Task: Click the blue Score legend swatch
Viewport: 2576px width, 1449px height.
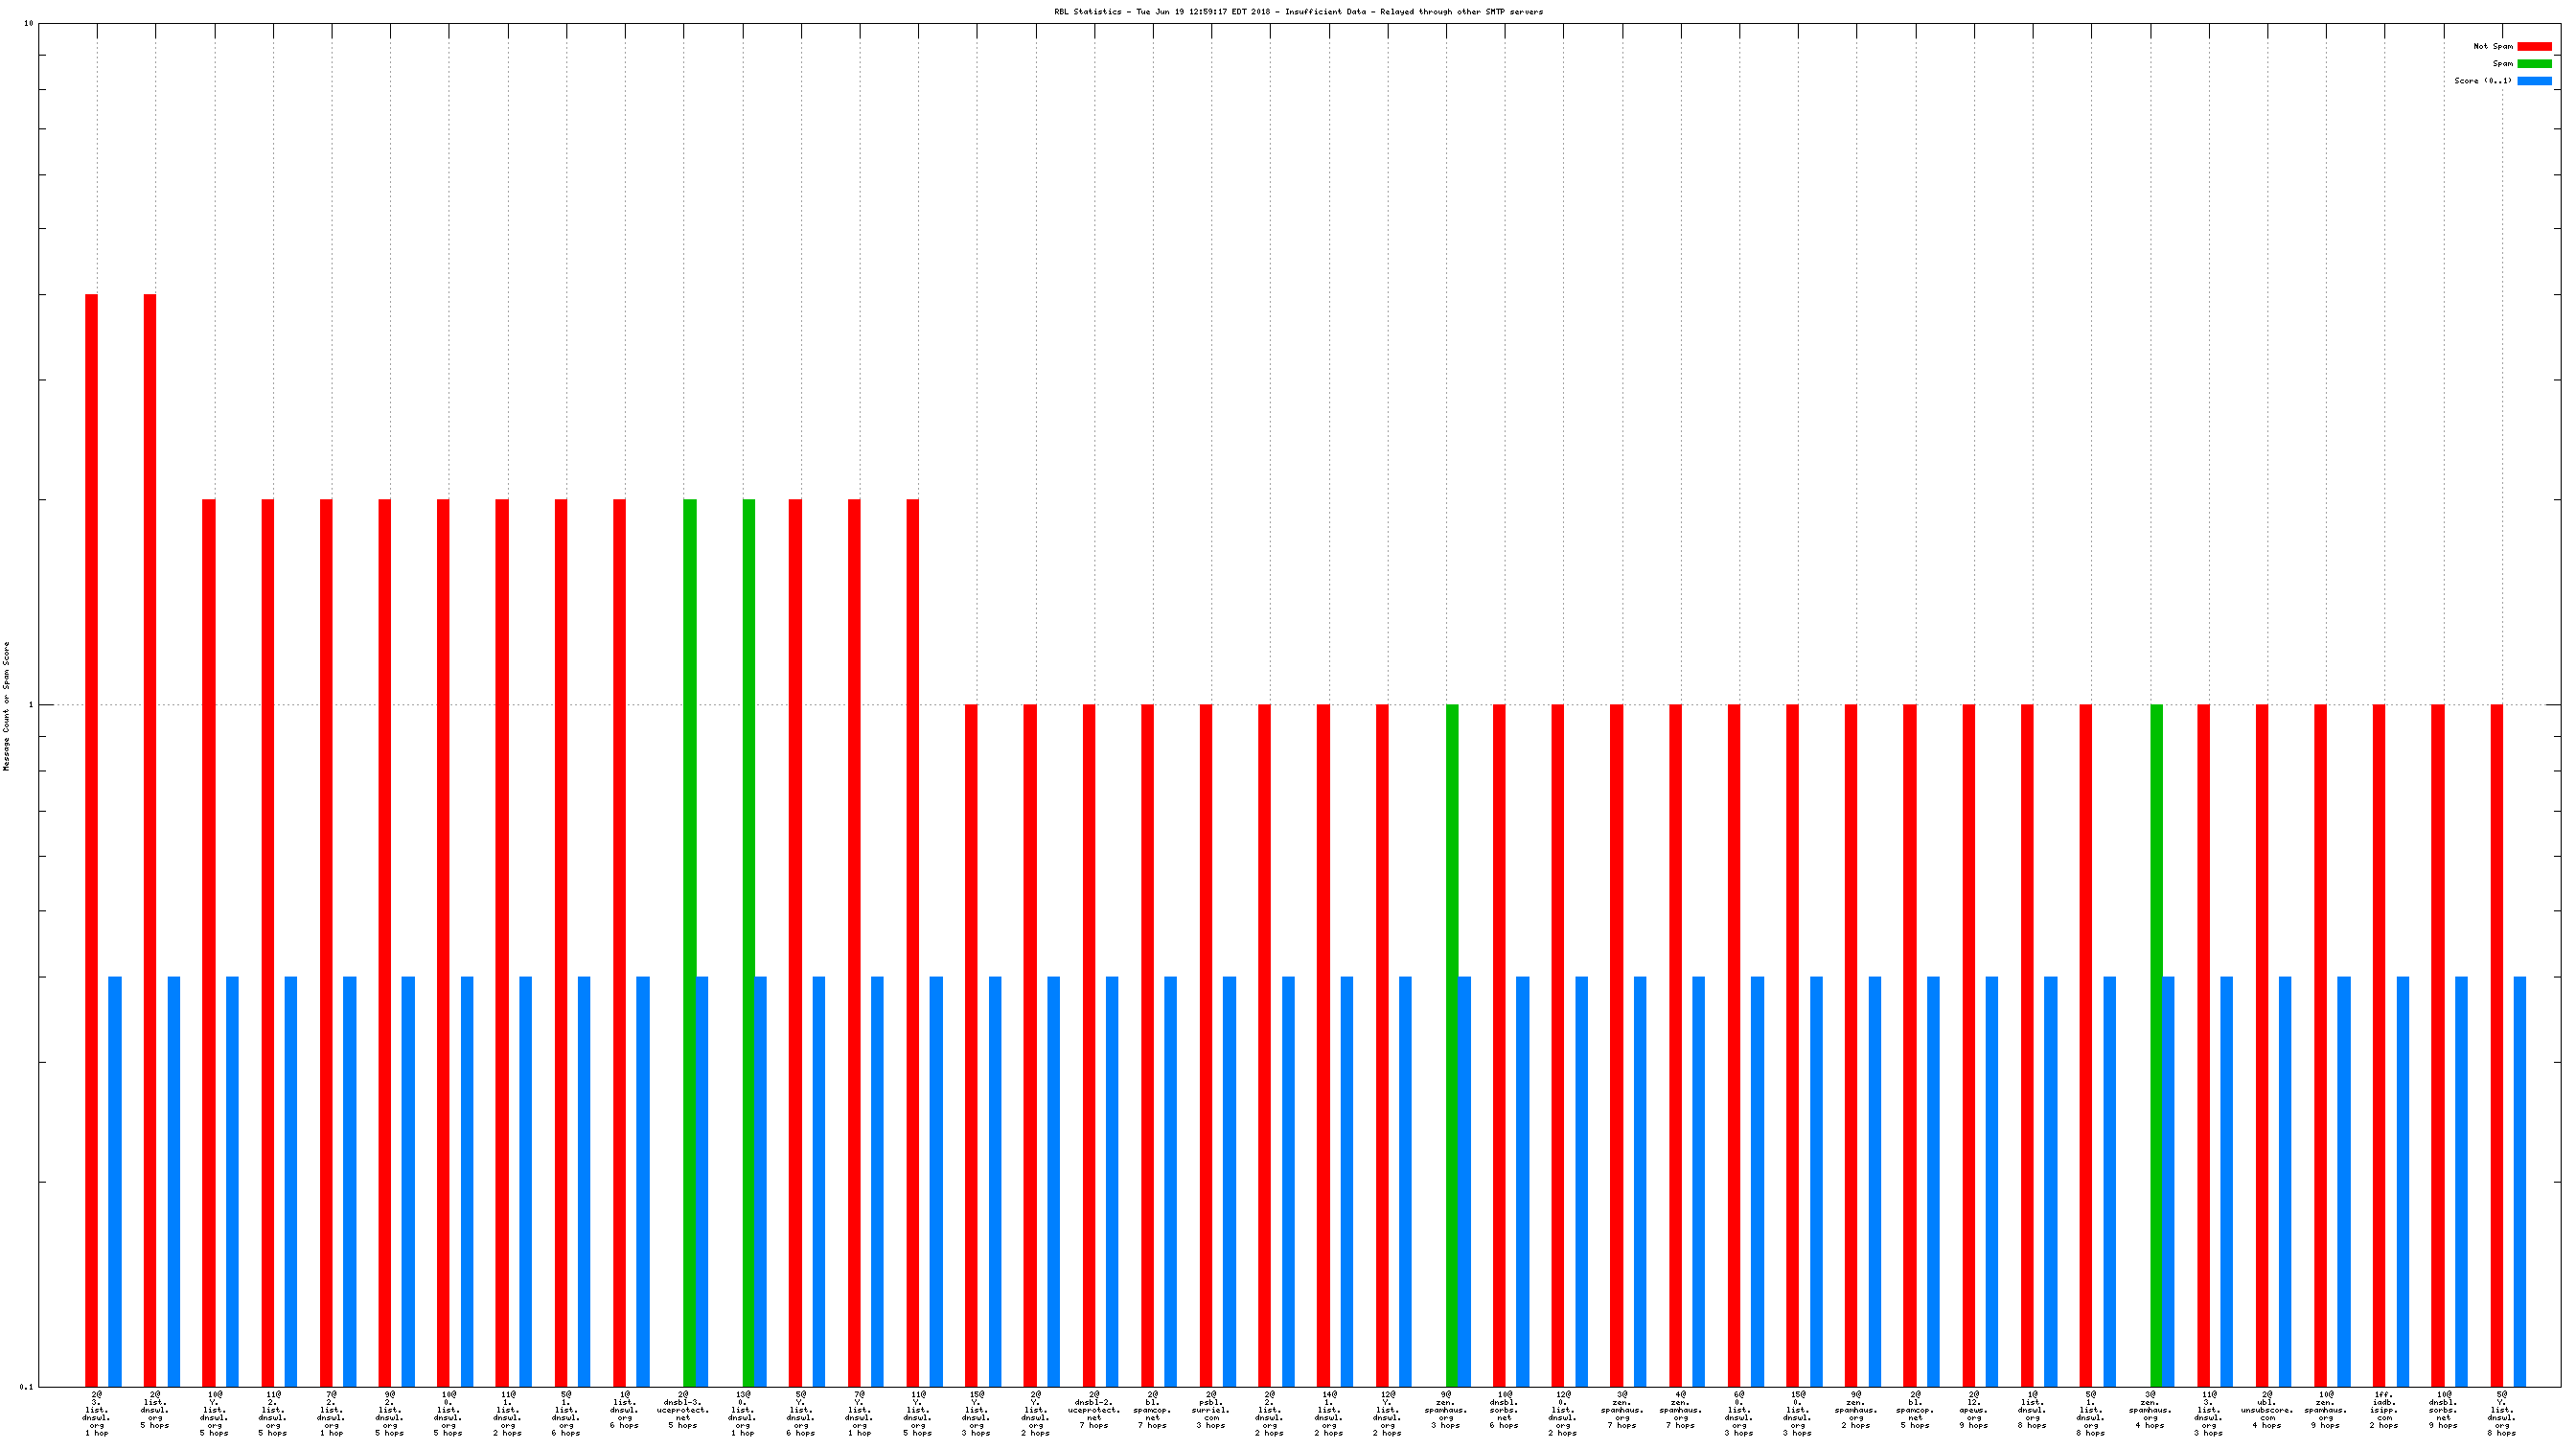Action: tap(2533, 81)
